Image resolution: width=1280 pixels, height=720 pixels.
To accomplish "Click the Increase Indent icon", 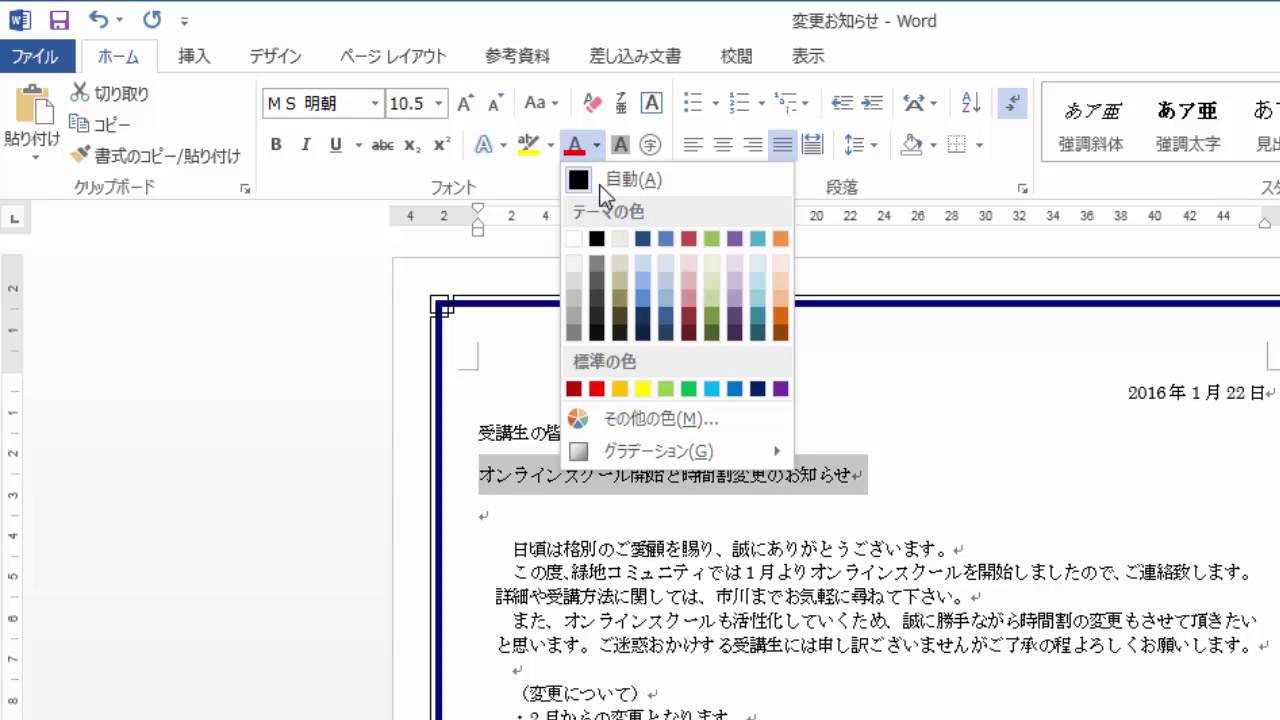I will (872, 103).
